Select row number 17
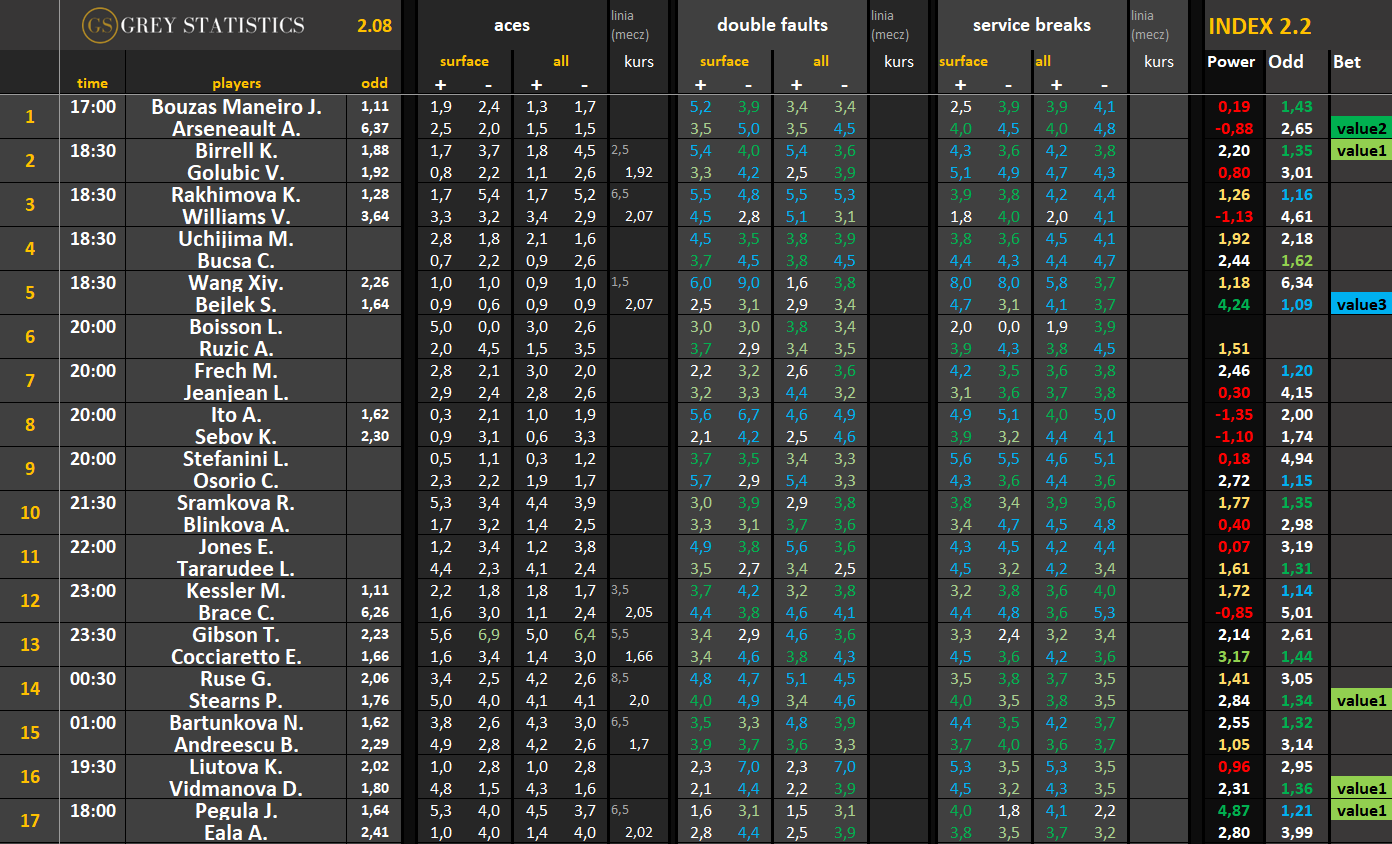 pyautogui.click(x=29, y=821)
